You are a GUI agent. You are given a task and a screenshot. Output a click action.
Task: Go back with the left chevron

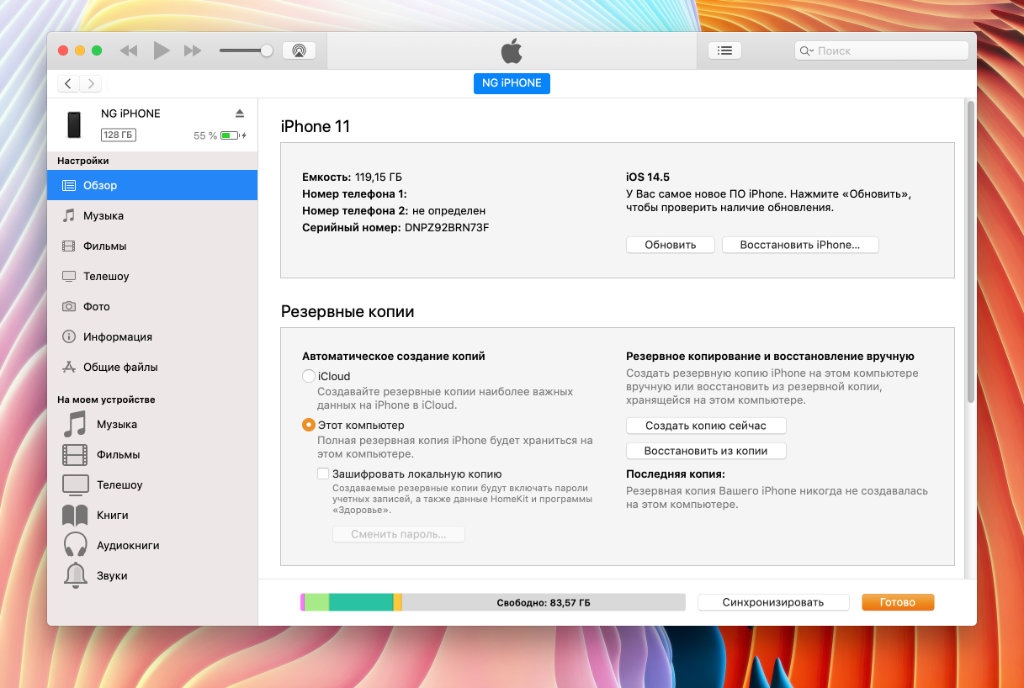point(68,84)
